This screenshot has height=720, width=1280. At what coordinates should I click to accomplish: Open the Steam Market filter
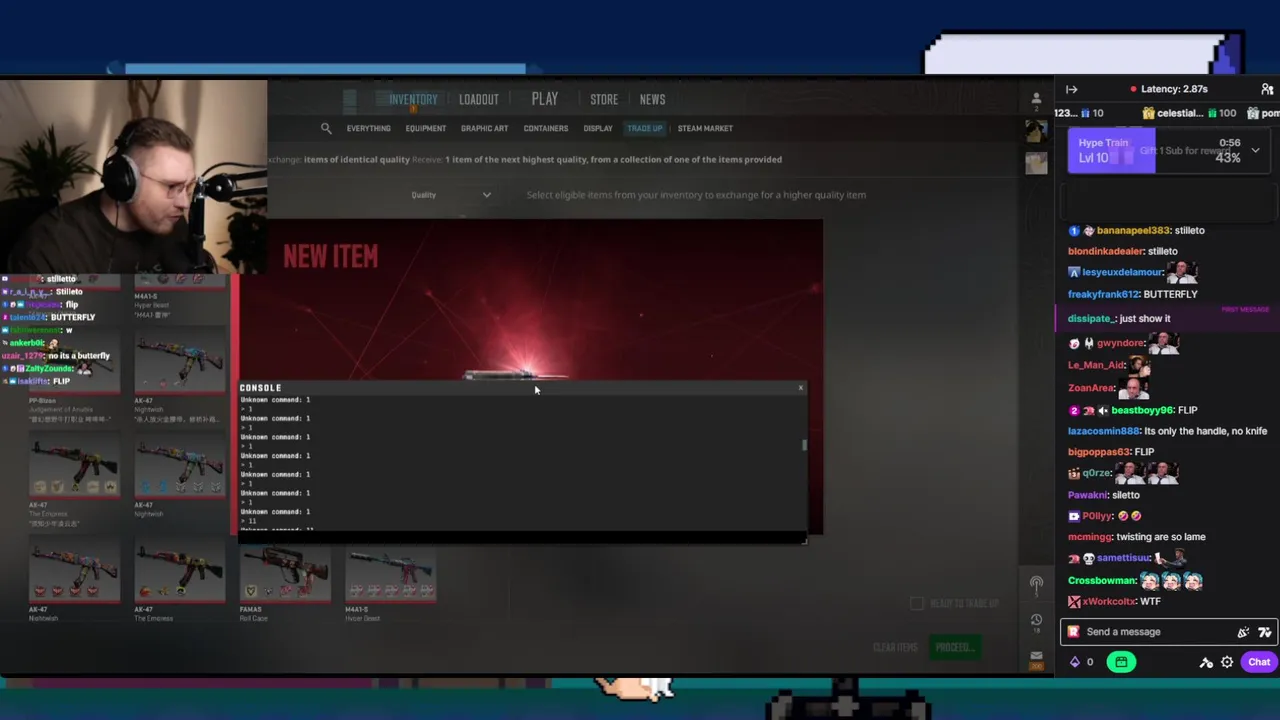click(705, 128)
